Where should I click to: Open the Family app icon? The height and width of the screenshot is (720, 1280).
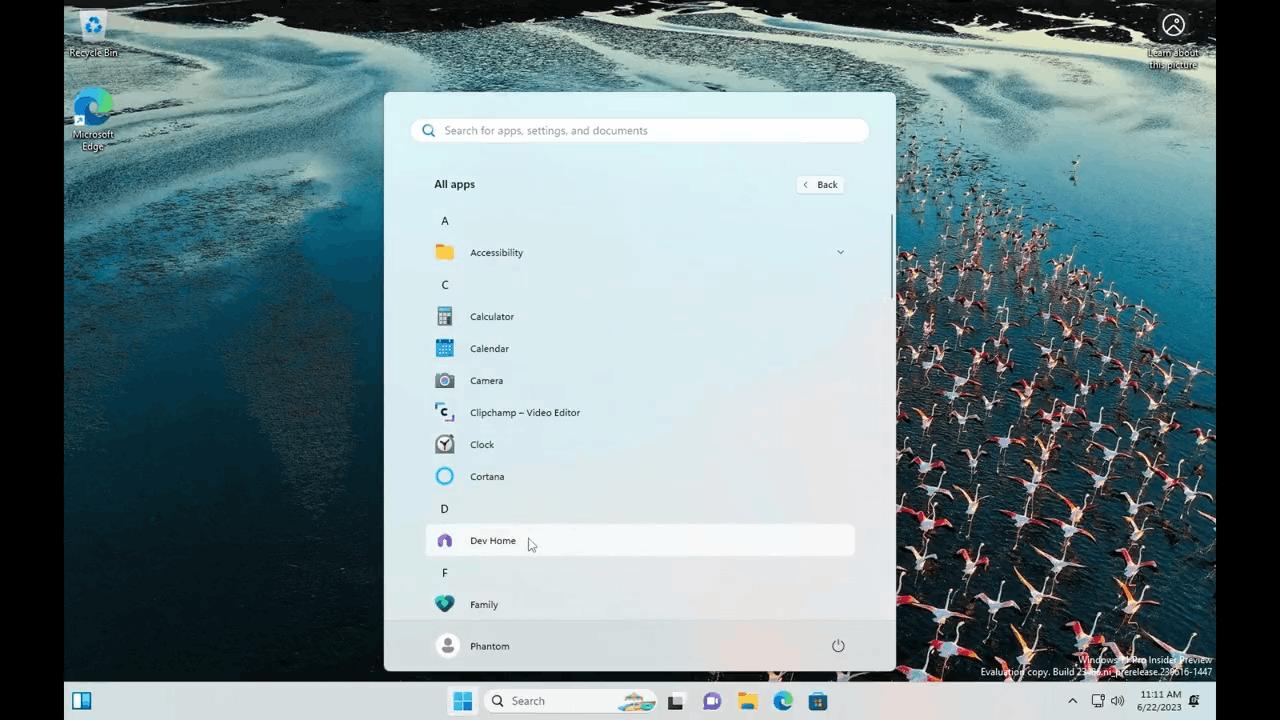[445, 604]
